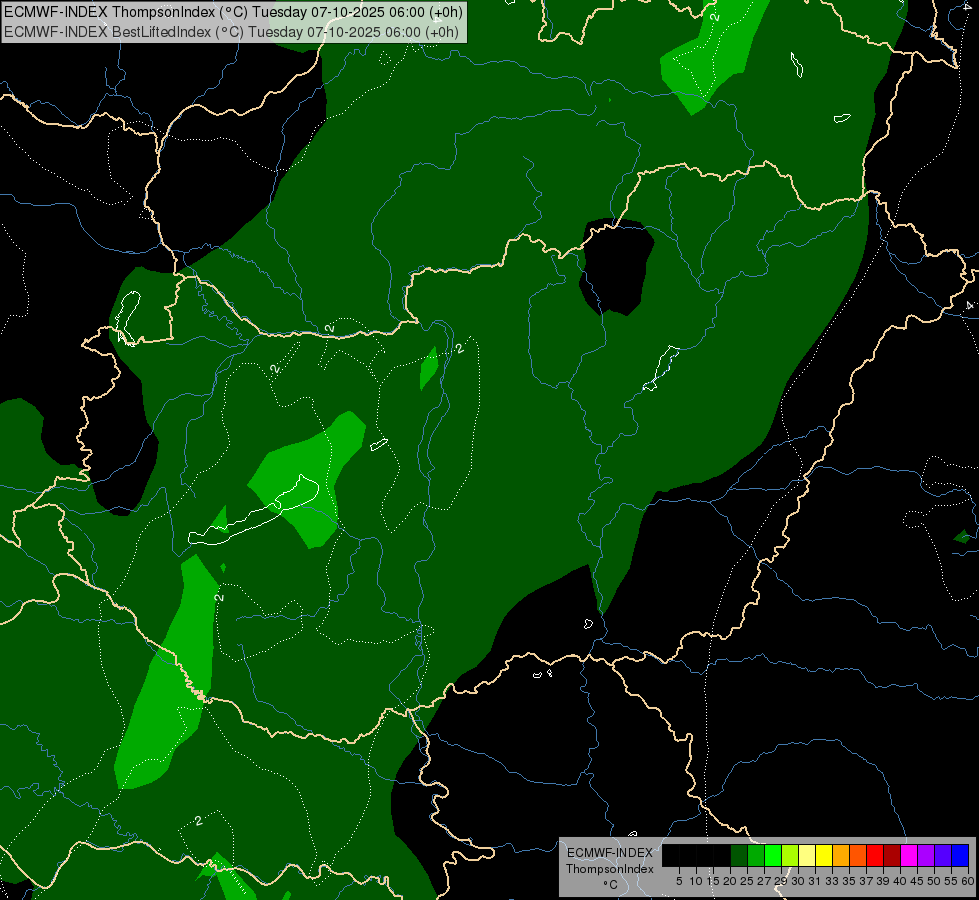Click the legend tick value 39
This screenshot has height=900, width=979.
point(883,881)
